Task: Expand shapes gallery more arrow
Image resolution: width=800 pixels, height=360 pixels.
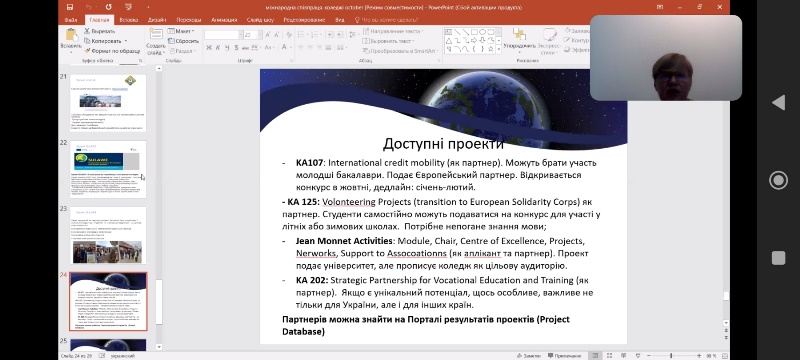Action: 499,49
